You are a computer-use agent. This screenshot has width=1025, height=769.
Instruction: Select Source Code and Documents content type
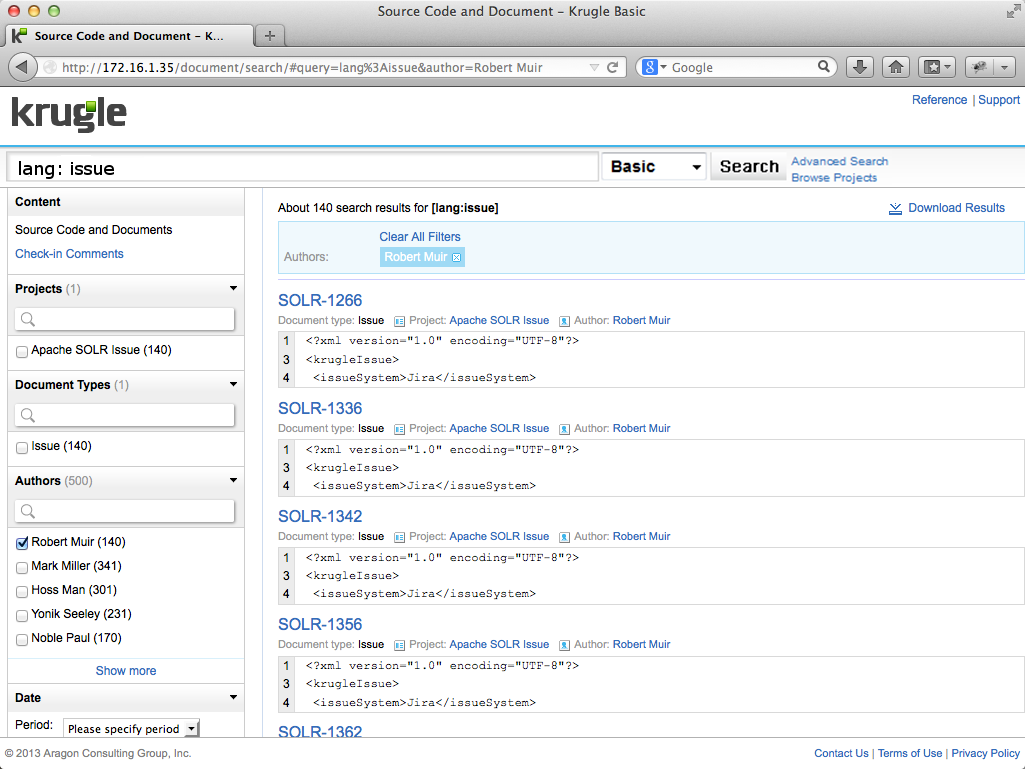[x=93, y=230]
